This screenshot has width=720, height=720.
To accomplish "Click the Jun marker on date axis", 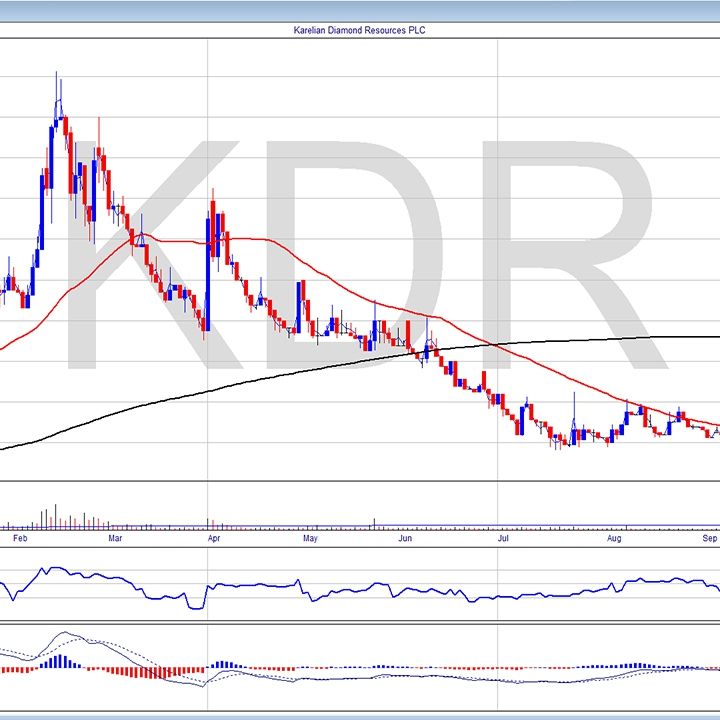I will (404, 538).
